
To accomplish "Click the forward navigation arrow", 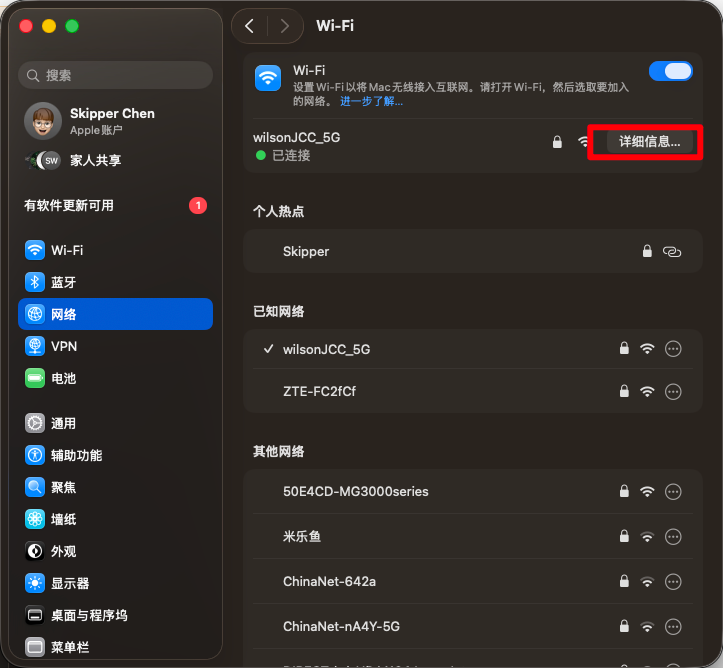I will [285, 26].
